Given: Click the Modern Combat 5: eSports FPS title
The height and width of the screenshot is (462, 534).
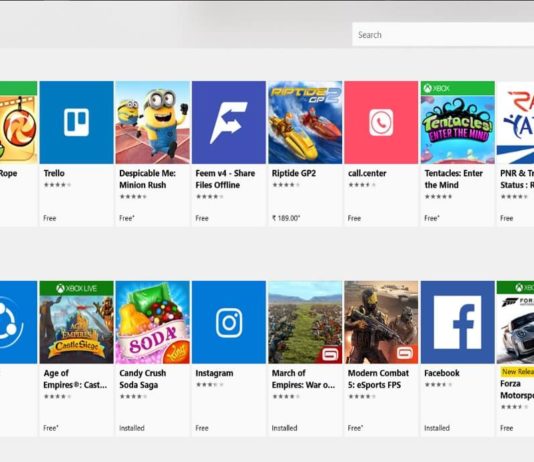Looking at the screenshot, I should pyautogui.click(x=378, y=379).
